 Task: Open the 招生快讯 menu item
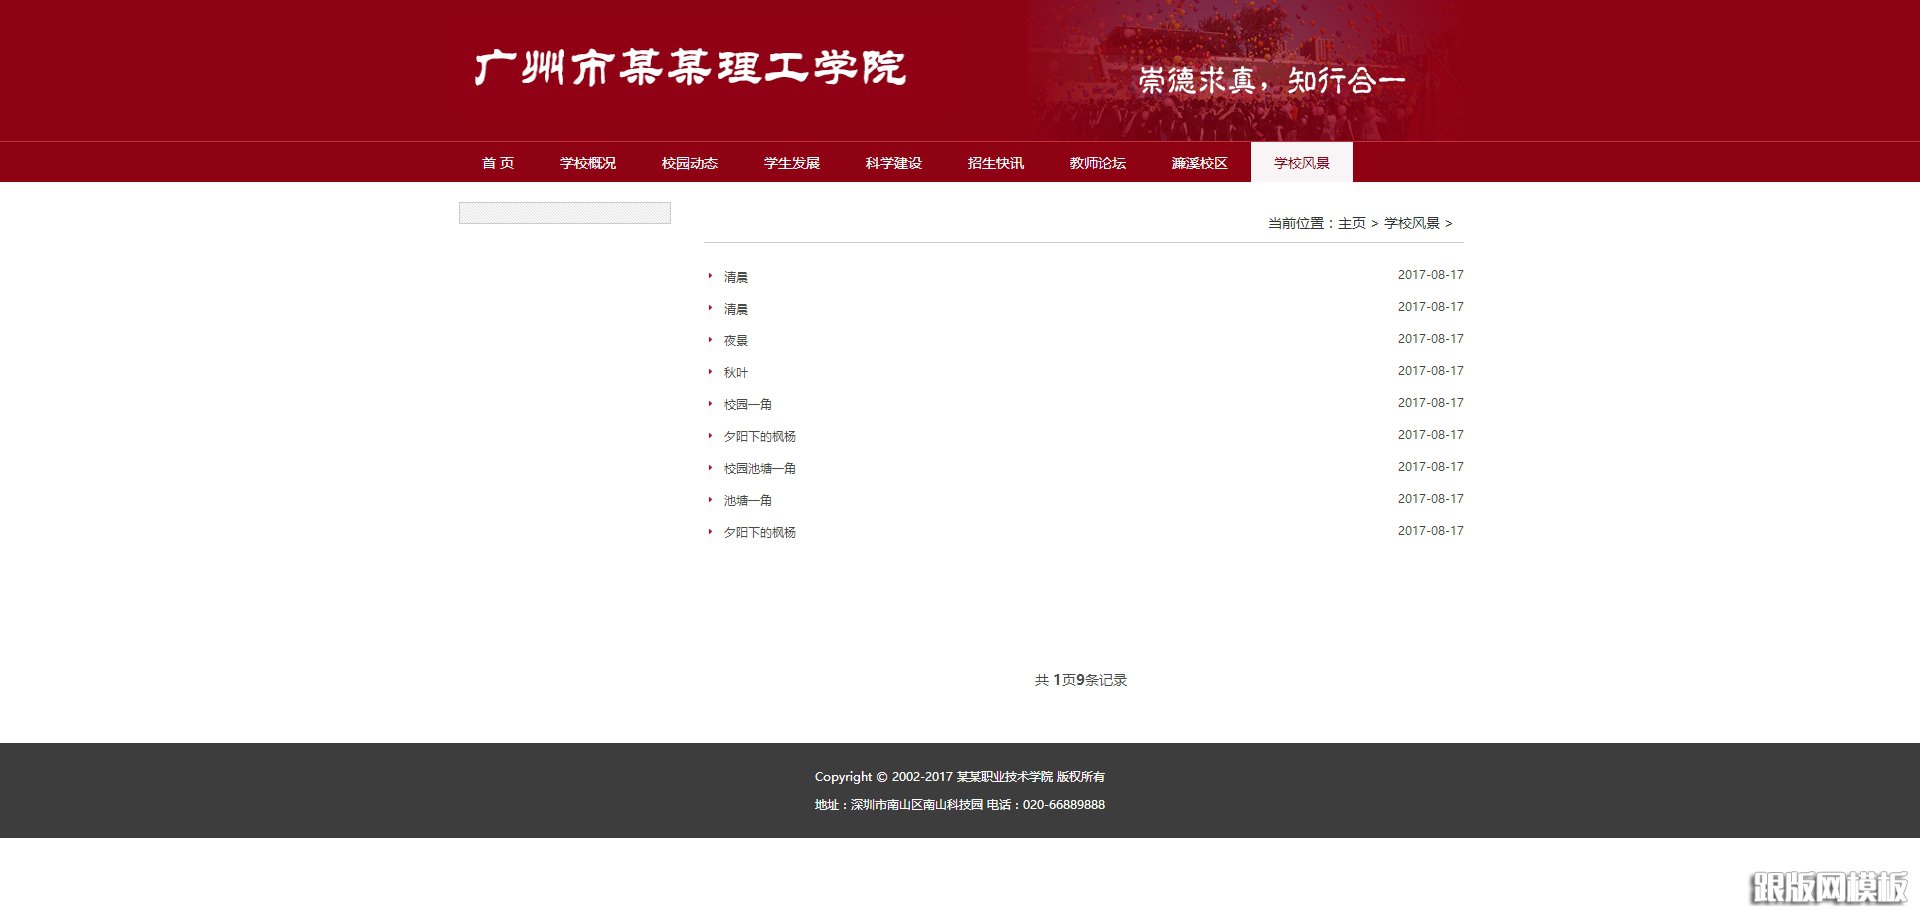click(995, 162)
